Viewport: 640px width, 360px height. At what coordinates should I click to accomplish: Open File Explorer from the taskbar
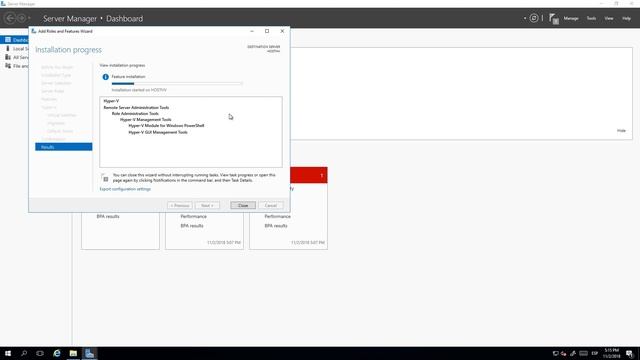point(73,353)
